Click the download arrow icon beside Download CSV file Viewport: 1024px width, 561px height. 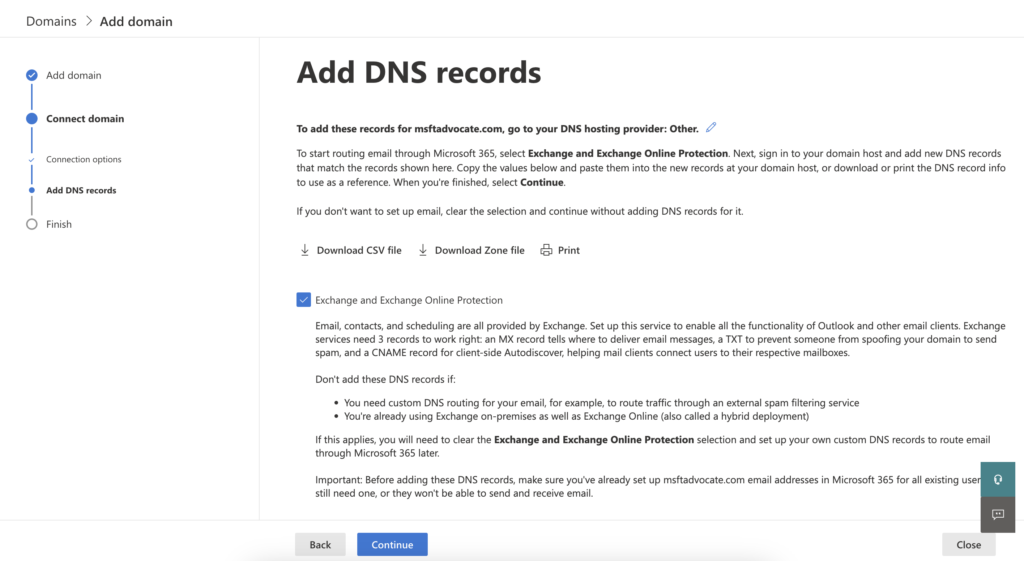click(305, 250)
